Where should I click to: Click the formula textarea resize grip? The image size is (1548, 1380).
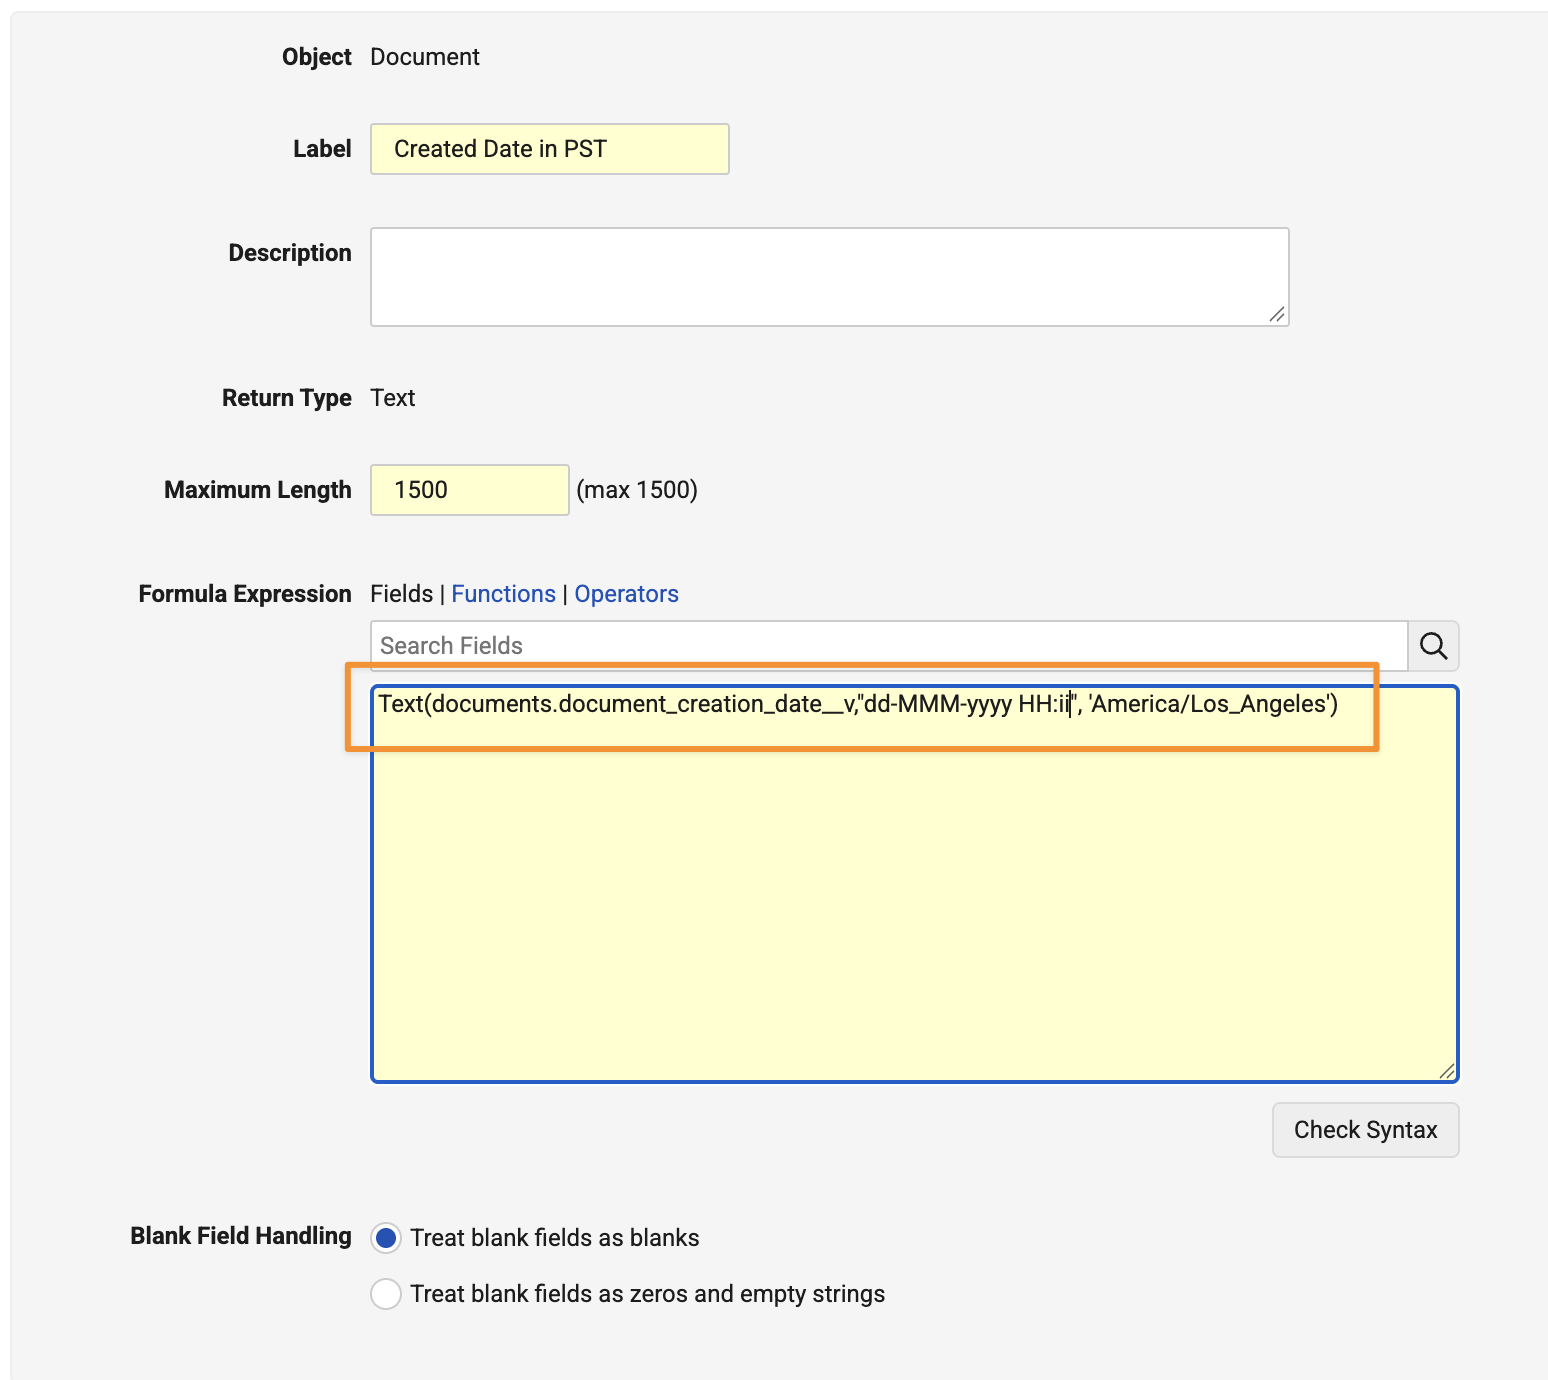pyautogui.click(x=1446, y=1070)
